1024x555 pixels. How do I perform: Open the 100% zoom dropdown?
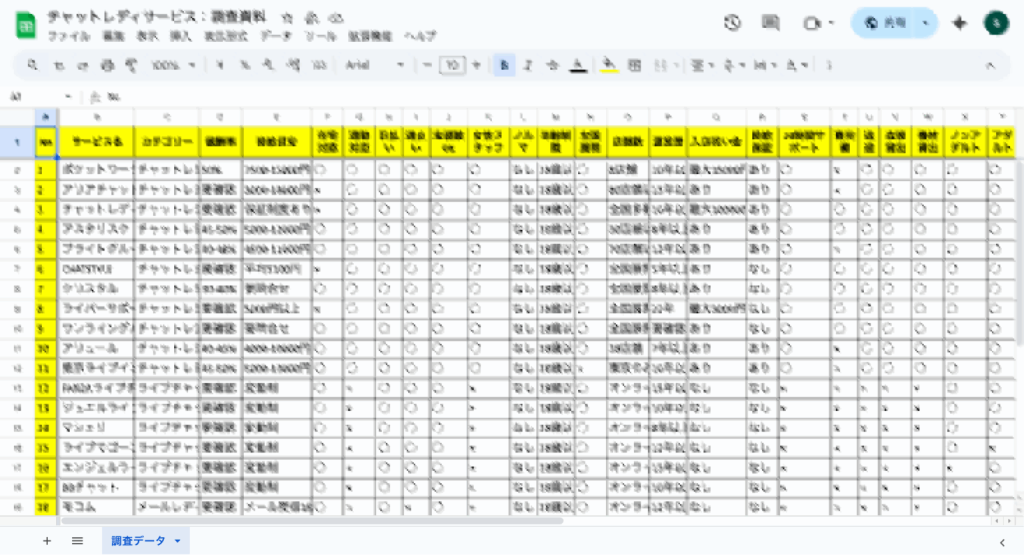pyautogui.click(x=173, y=65)
